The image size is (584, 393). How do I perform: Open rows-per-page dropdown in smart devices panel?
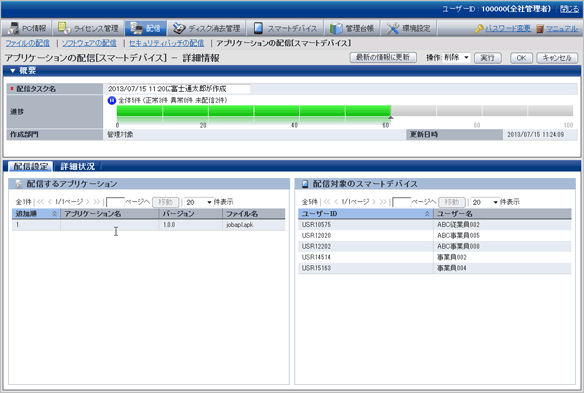tap(485, 202)
